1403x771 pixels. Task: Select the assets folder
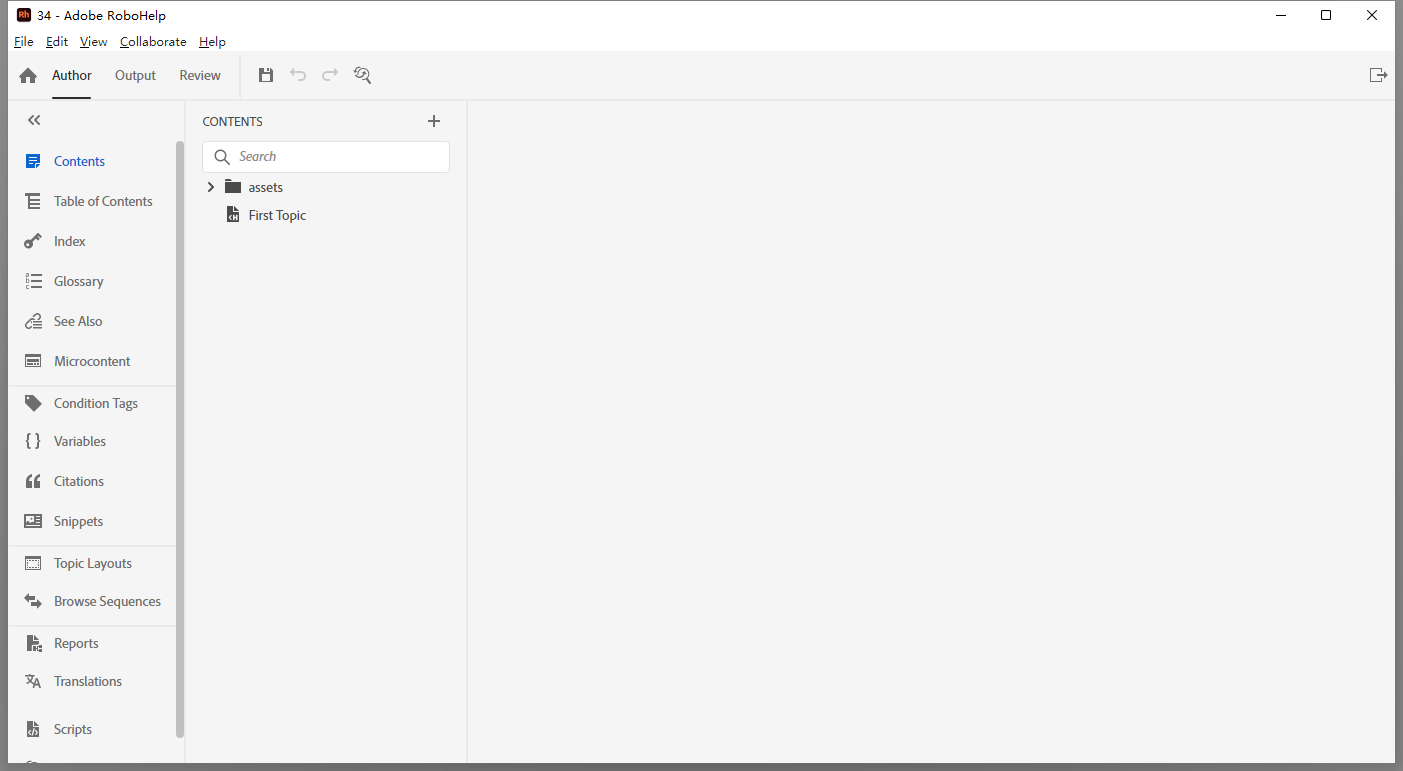[265, 187]
